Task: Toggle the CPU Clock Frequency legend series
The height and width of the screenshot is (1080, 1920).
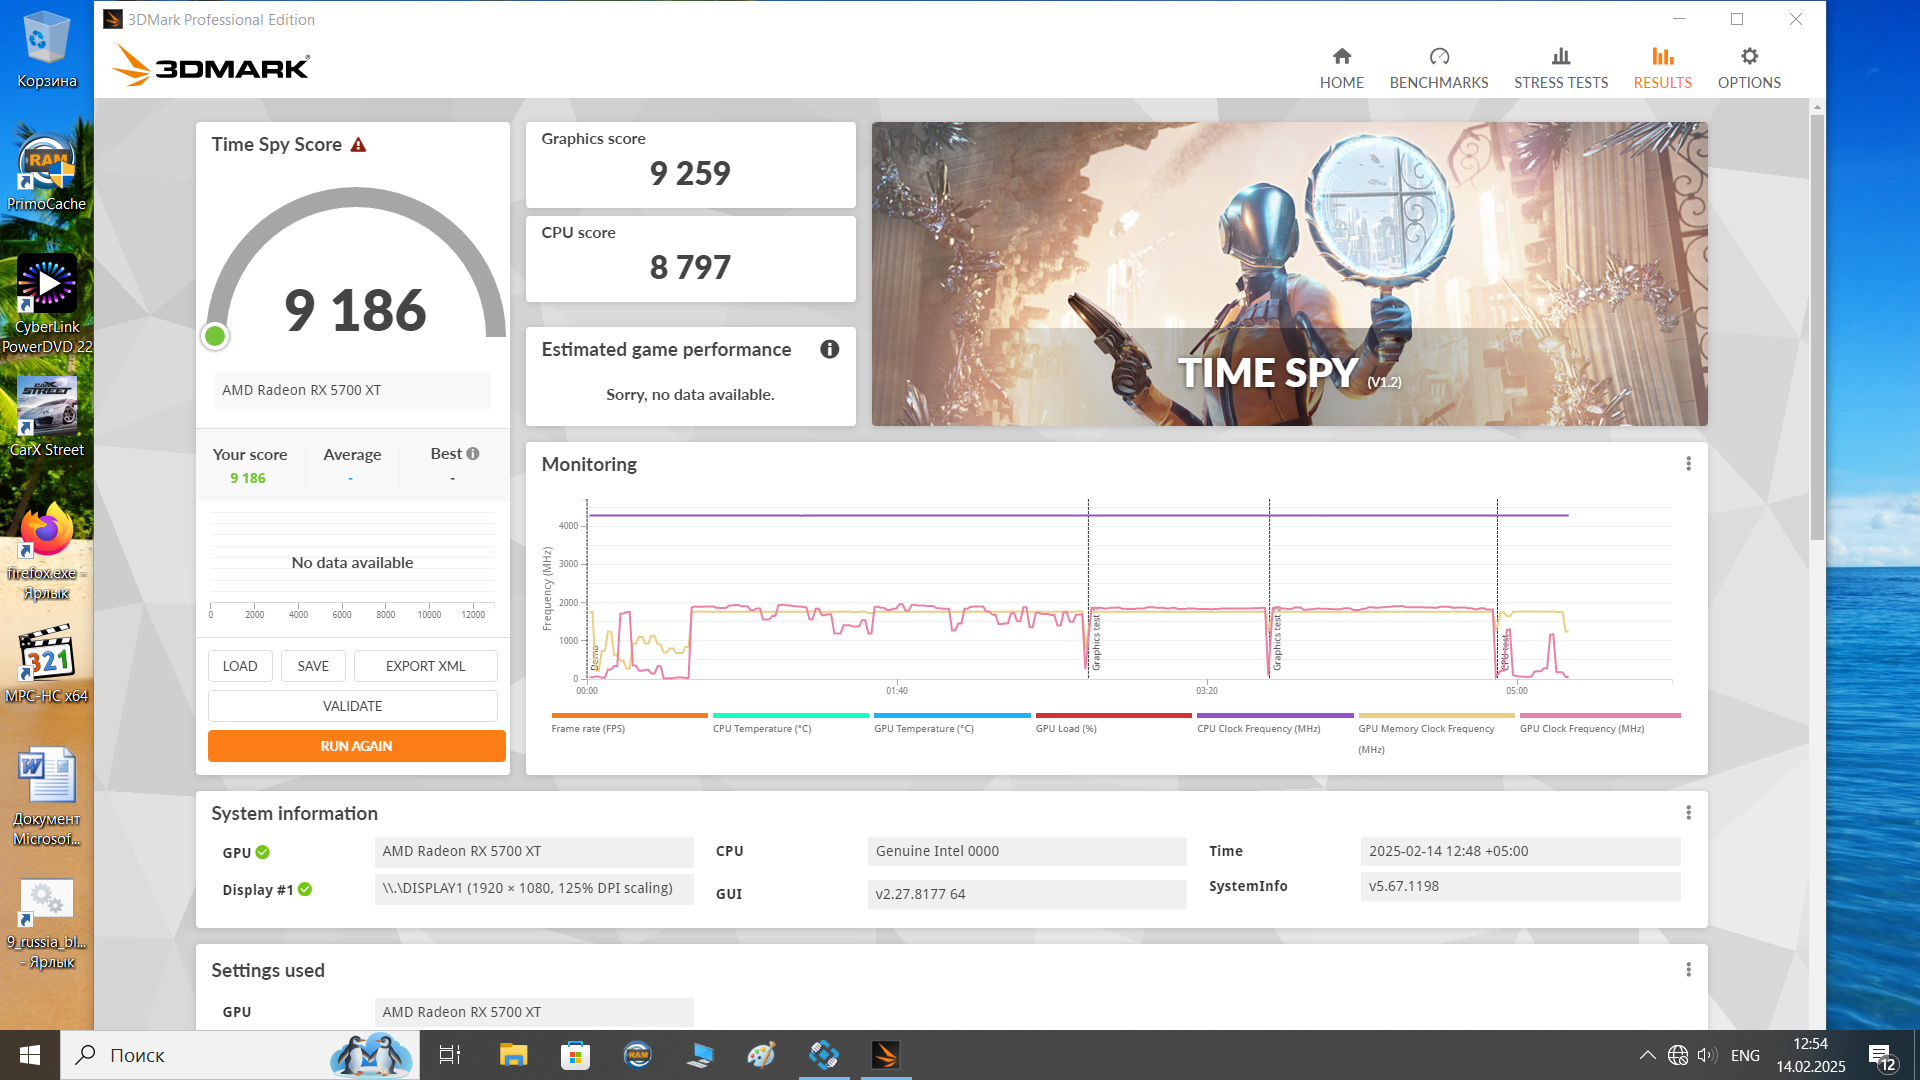Action: pyautogui.click(x=1258, y=728)
